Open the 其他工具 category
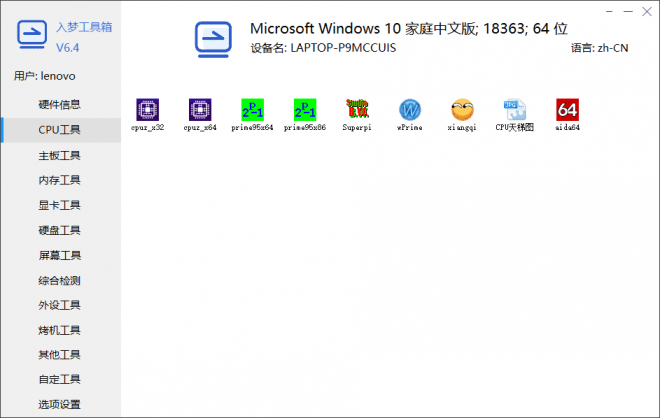Screen dimensions: 660x418 pos(61,354)
